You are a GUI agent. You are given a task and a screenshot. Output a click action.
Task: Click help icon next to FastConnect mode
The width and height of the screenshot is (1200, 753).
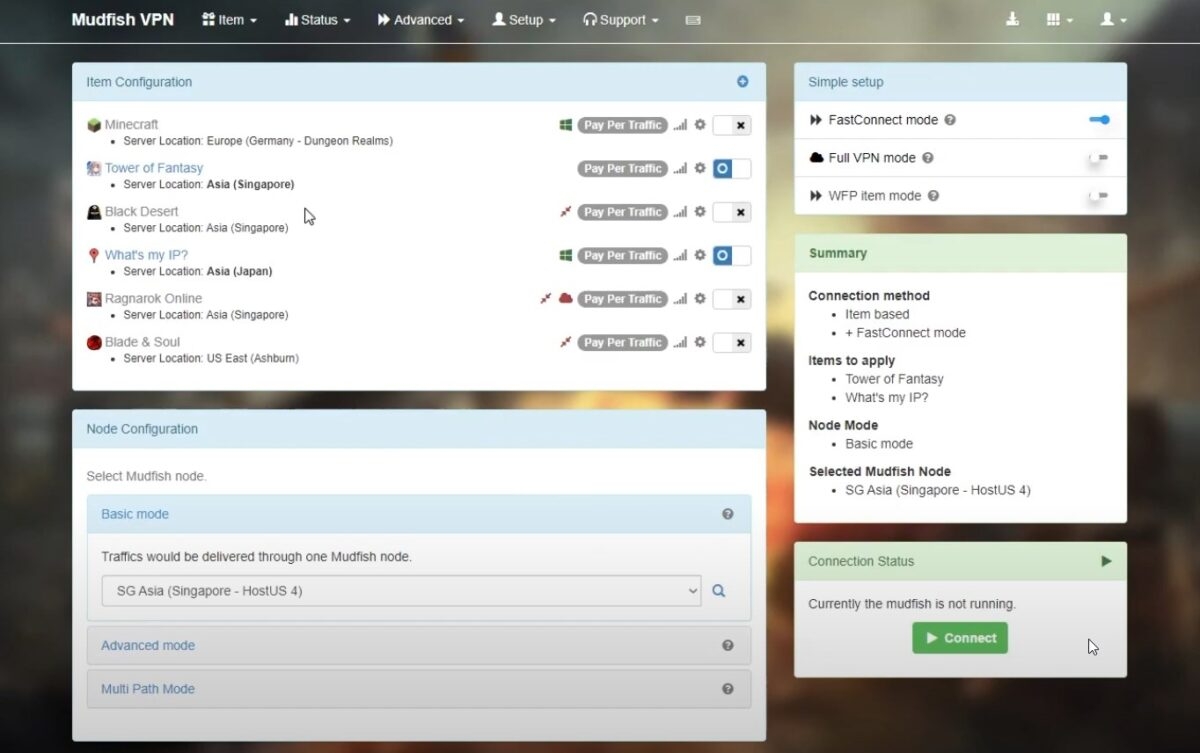point(950,120)
